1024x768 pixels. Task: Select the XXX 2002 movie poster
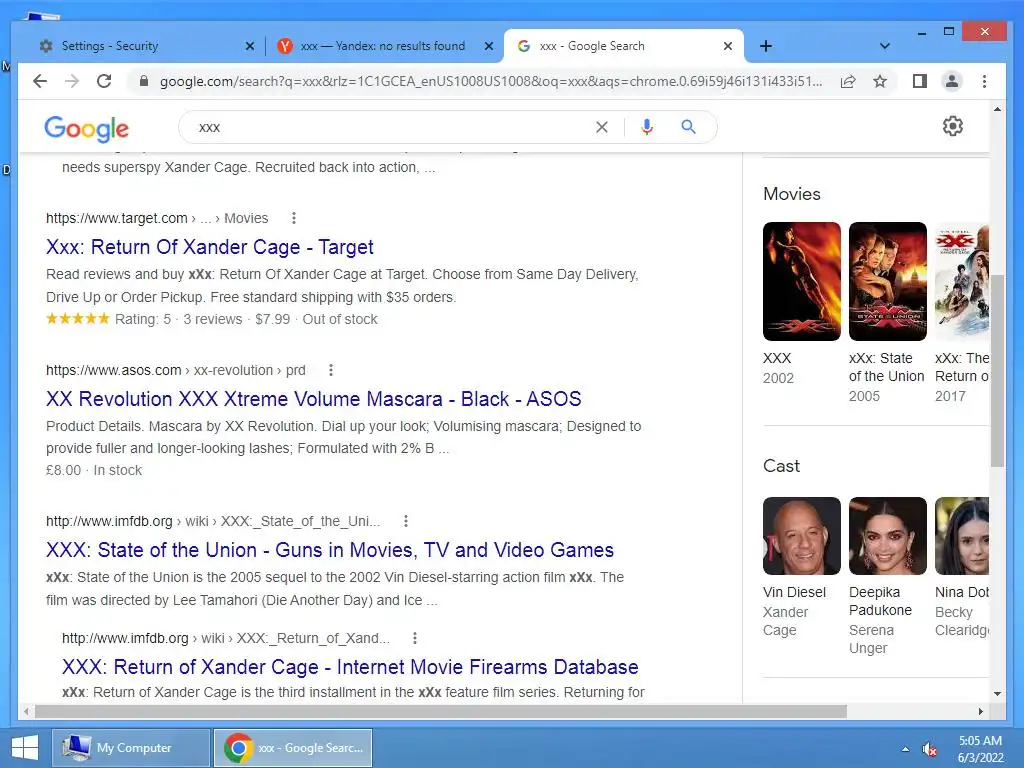click(802, 281)
